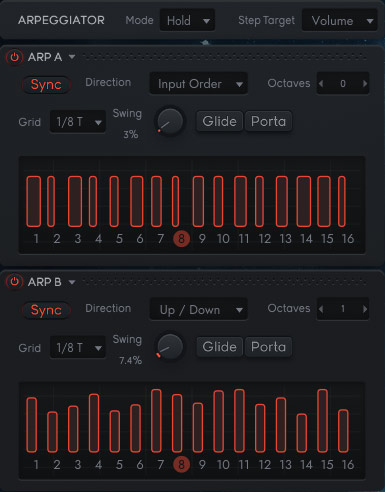385x492 pixels.
Task: Open ARP B Grid dropdown 1/8 T
Action: 78,347
